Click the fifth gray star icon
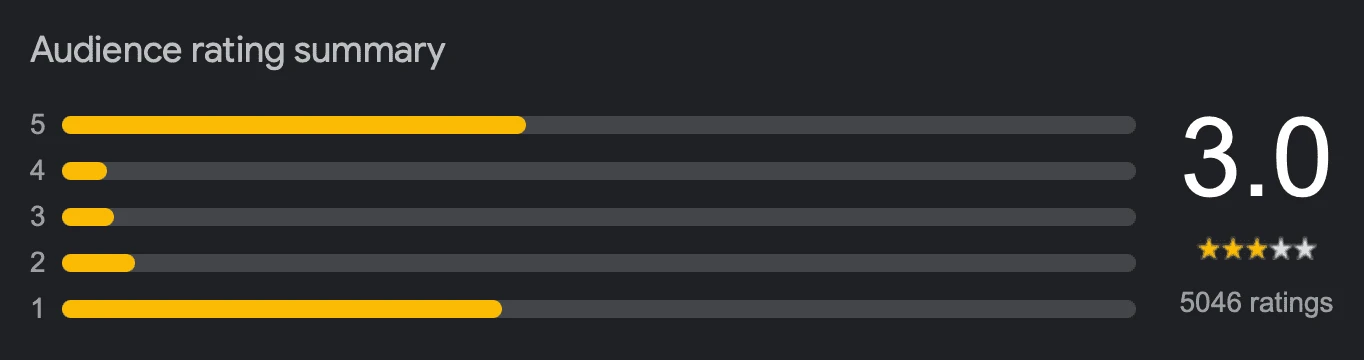This screenshot has height=360, width=1364. point(1304,250)
